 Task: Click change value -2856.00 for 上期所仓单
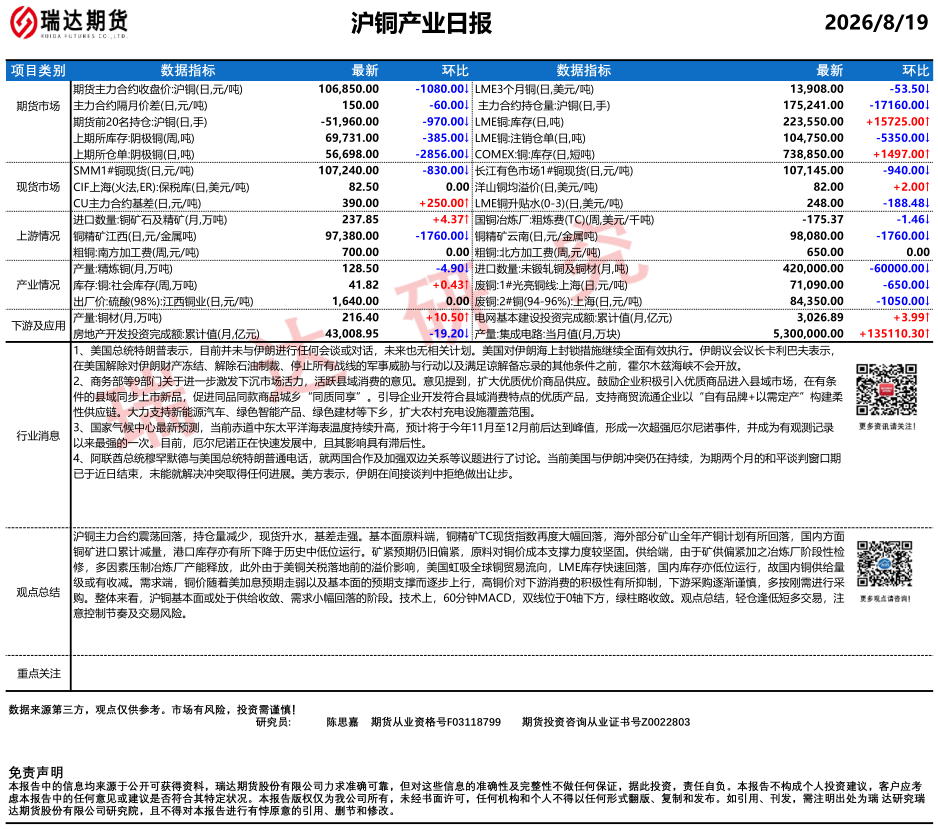(x=442, y=154)
